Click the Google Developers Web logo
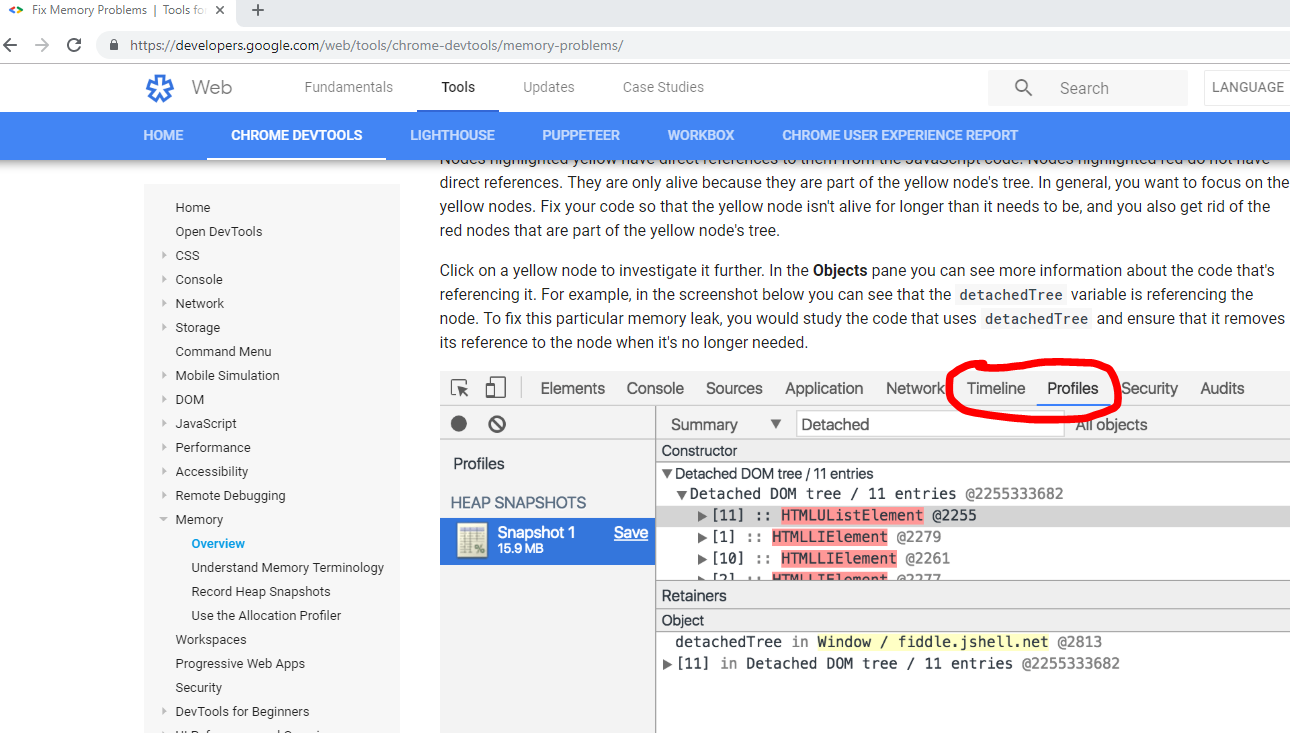Screen dimensions: 1290x733 click(x=159, y=88)
